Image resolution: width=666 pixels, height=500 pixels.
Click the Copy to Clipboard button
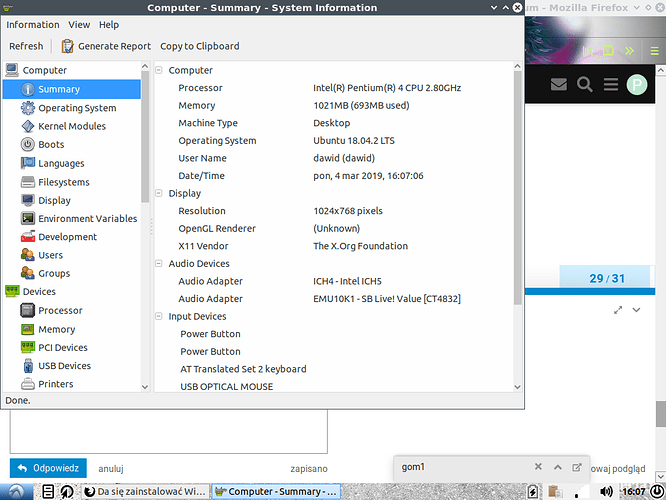(200, 46)
